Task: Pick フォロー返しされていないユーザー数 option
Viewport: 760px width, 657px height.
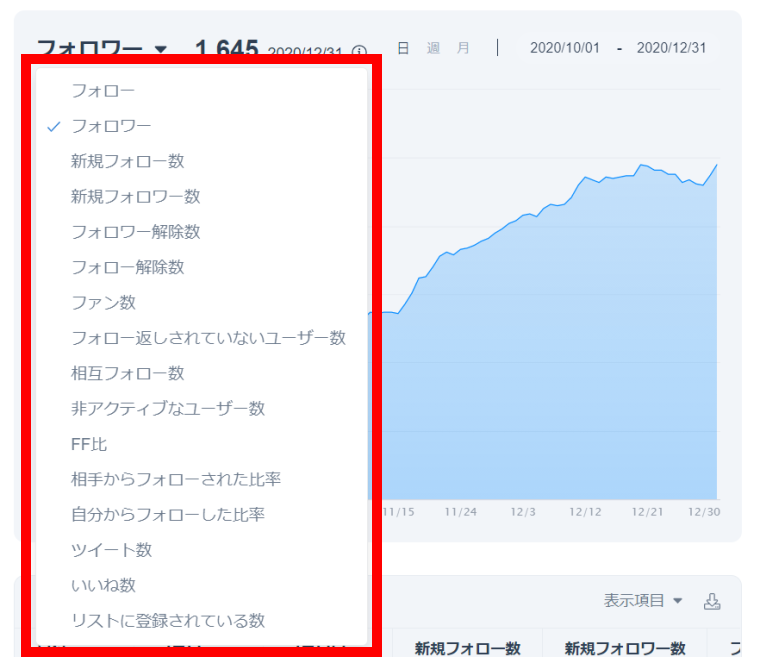Action: pyautogui.click(x=208, y=338)
